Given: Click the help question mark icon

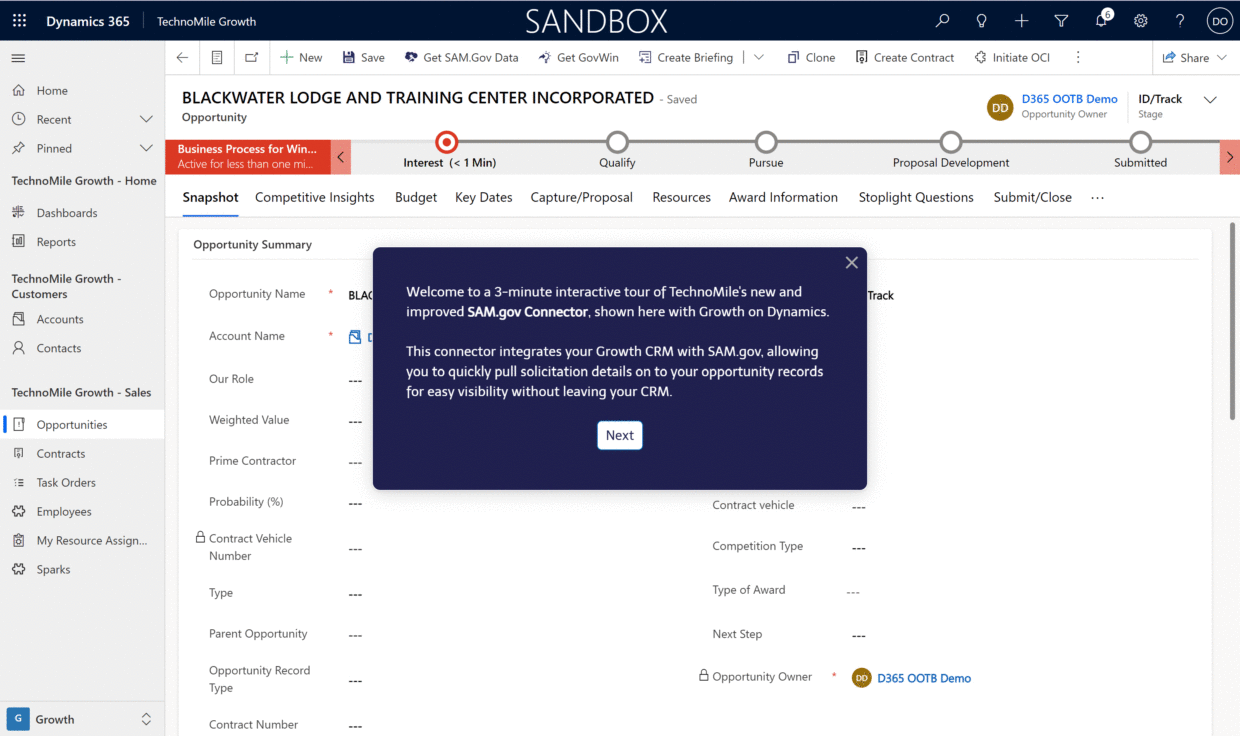Looking at the screenshot, I should pos(1180,21).
